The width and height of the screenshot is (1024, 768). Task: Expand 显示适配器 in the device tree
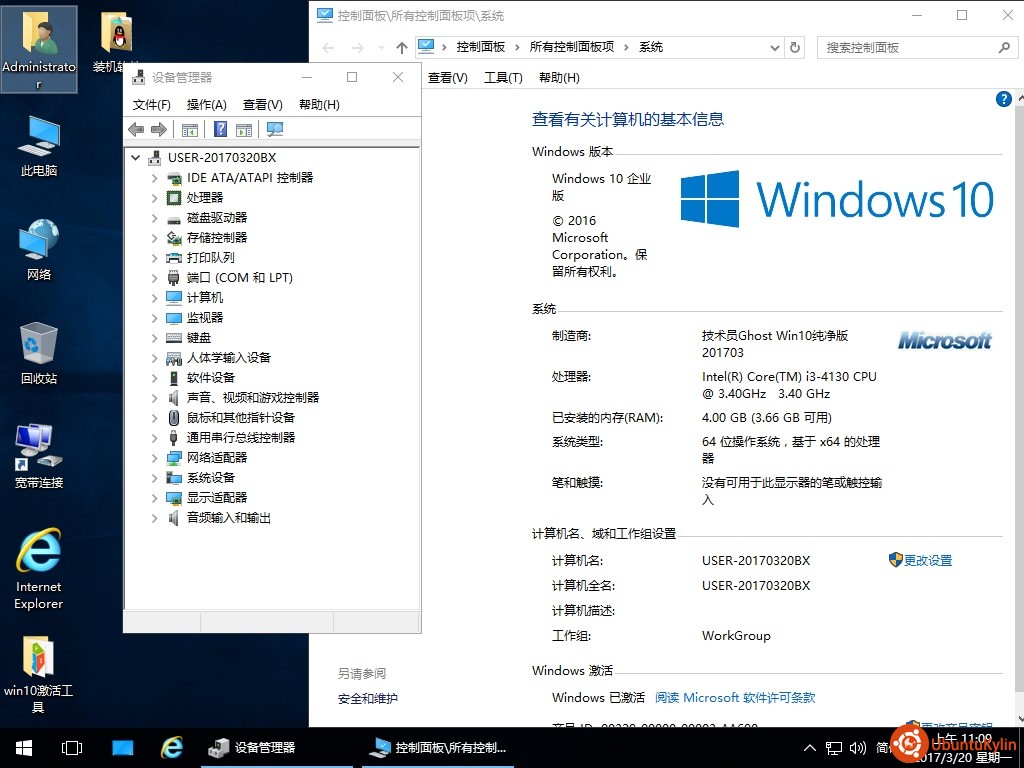(155, 498)
